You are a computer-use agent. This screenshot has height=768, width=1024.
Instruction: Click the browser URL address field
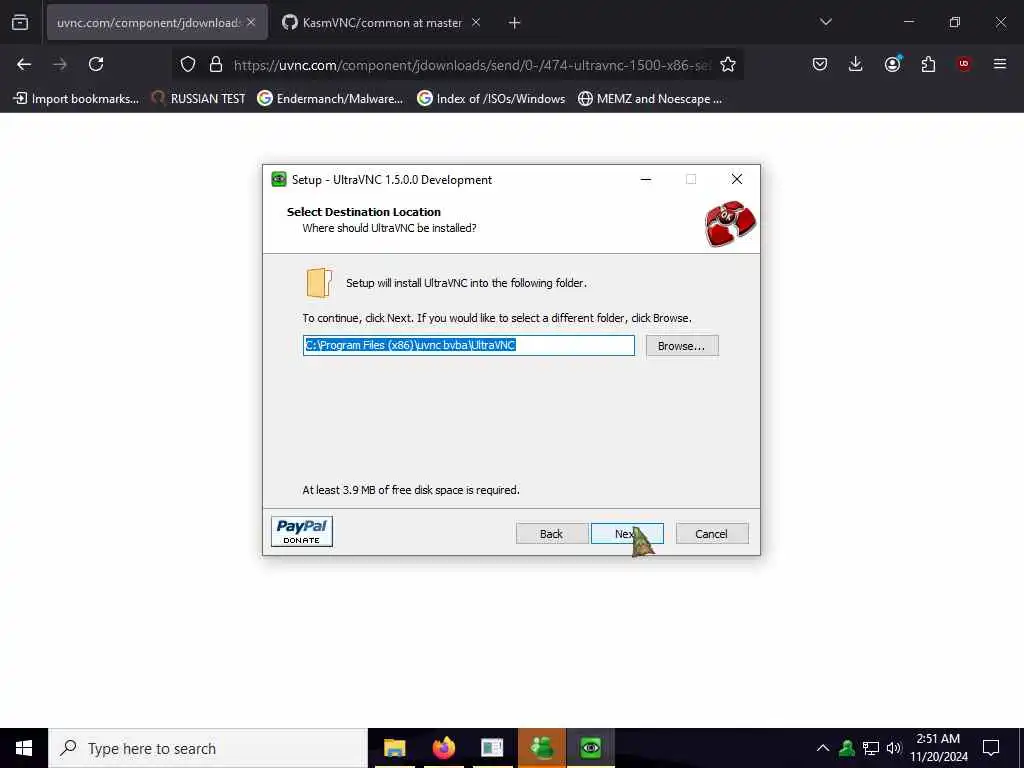(x=473, y=65)
